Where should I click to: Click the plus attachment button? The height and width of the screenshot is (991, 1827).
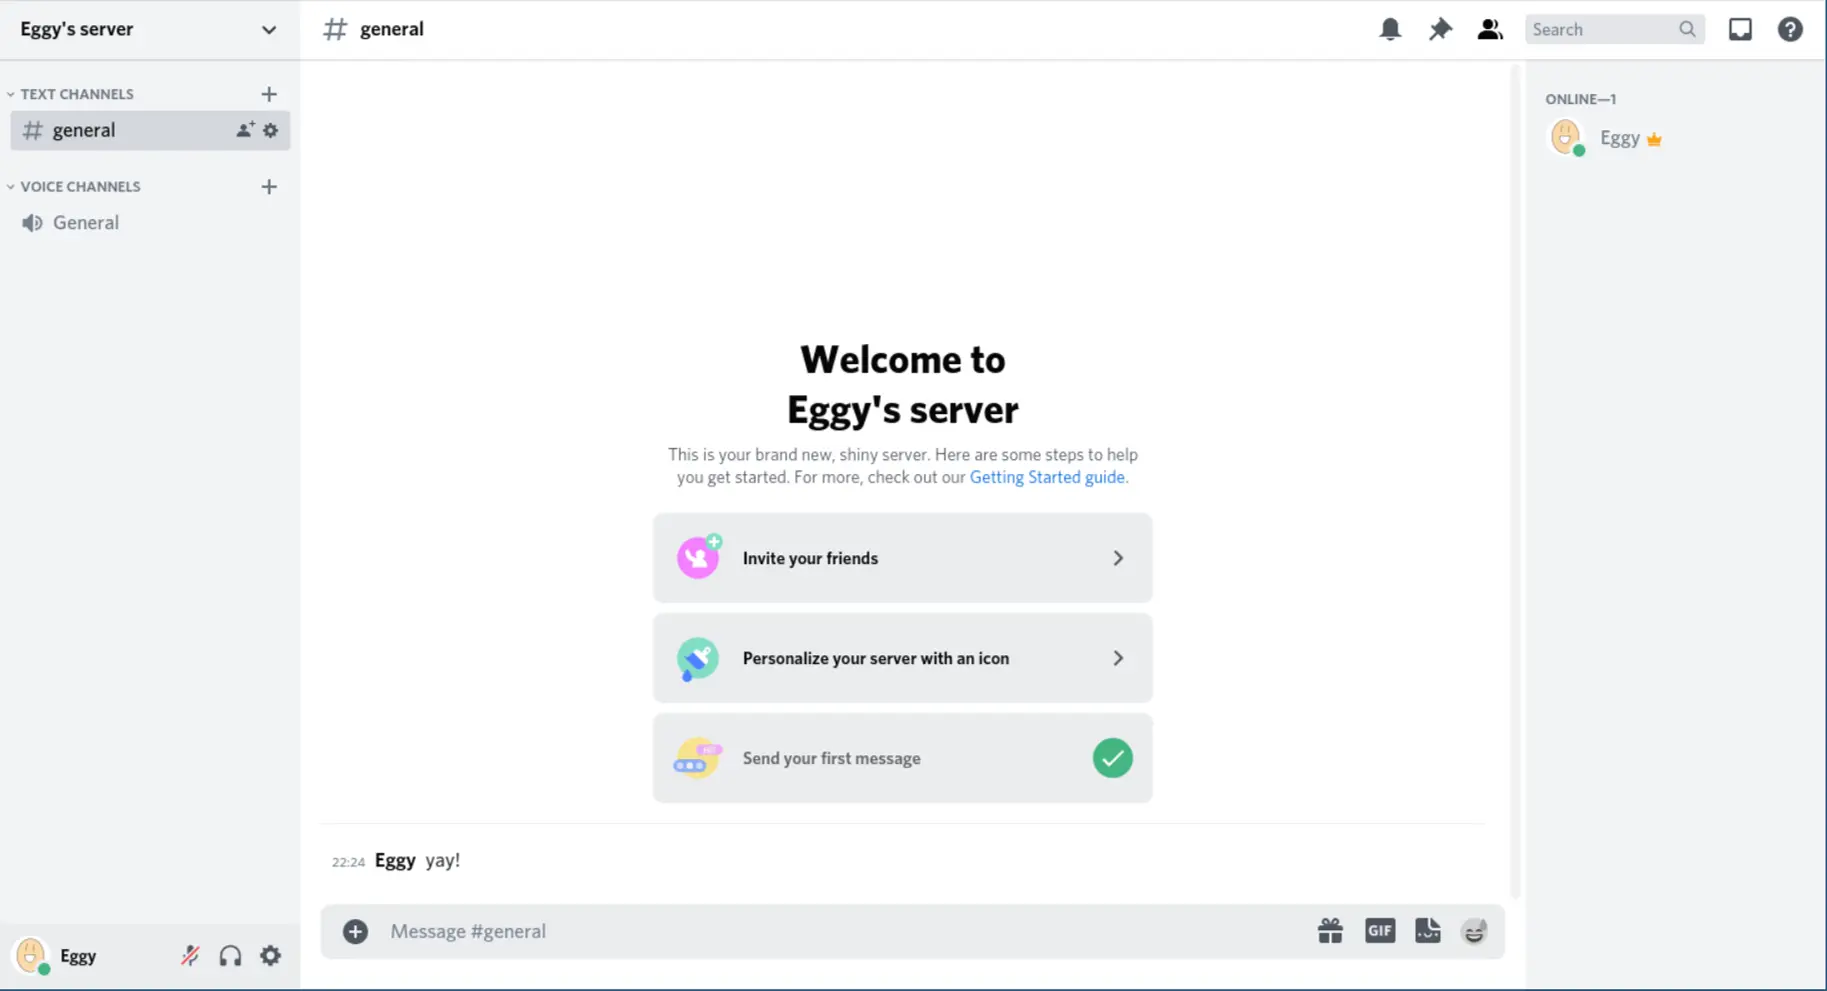[355, 931]
